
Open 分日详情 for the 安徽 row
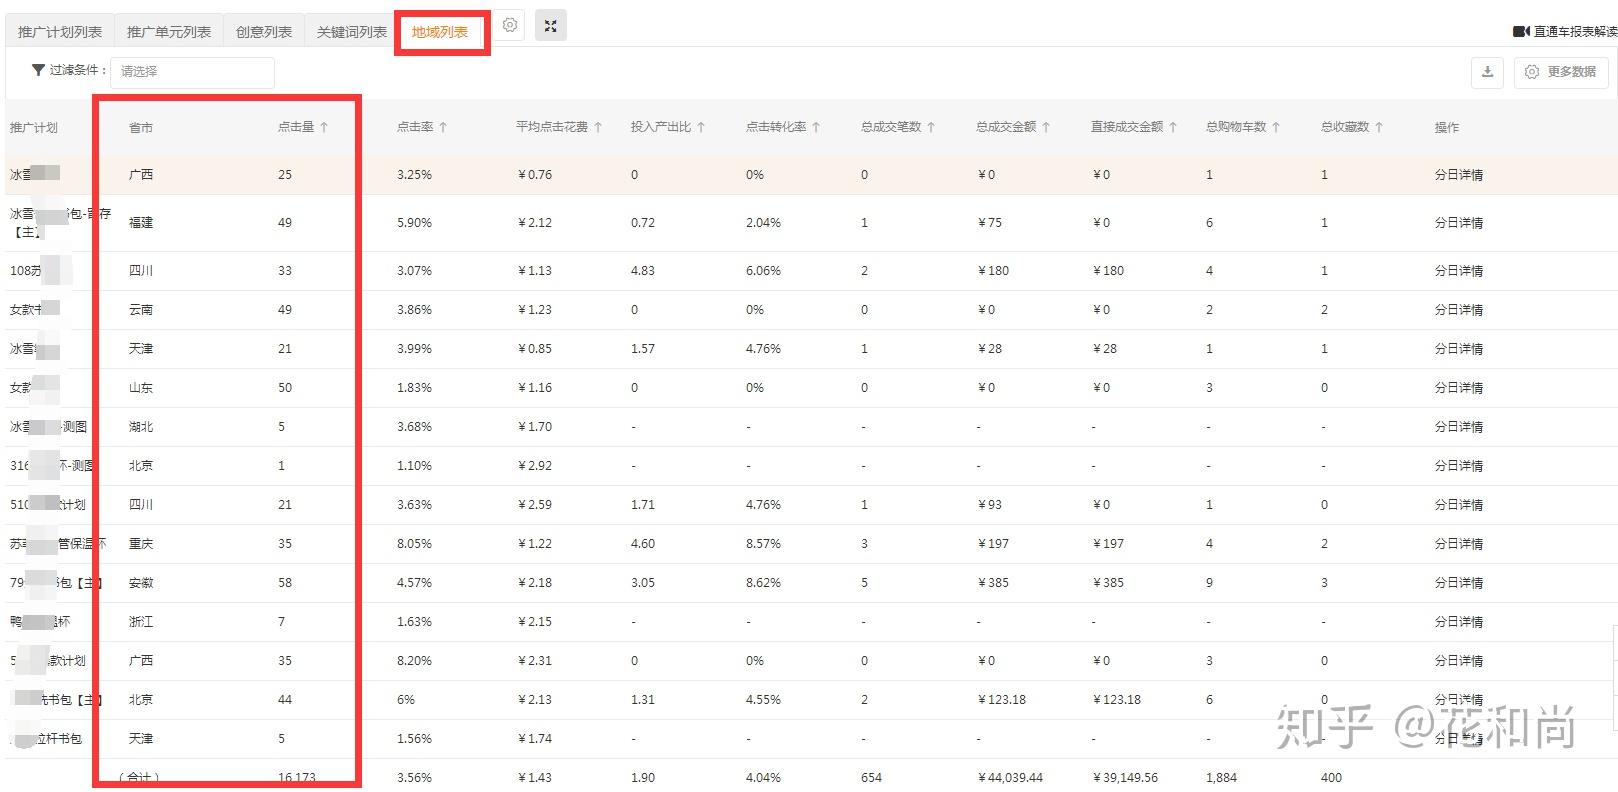(x=1459, y=583)
